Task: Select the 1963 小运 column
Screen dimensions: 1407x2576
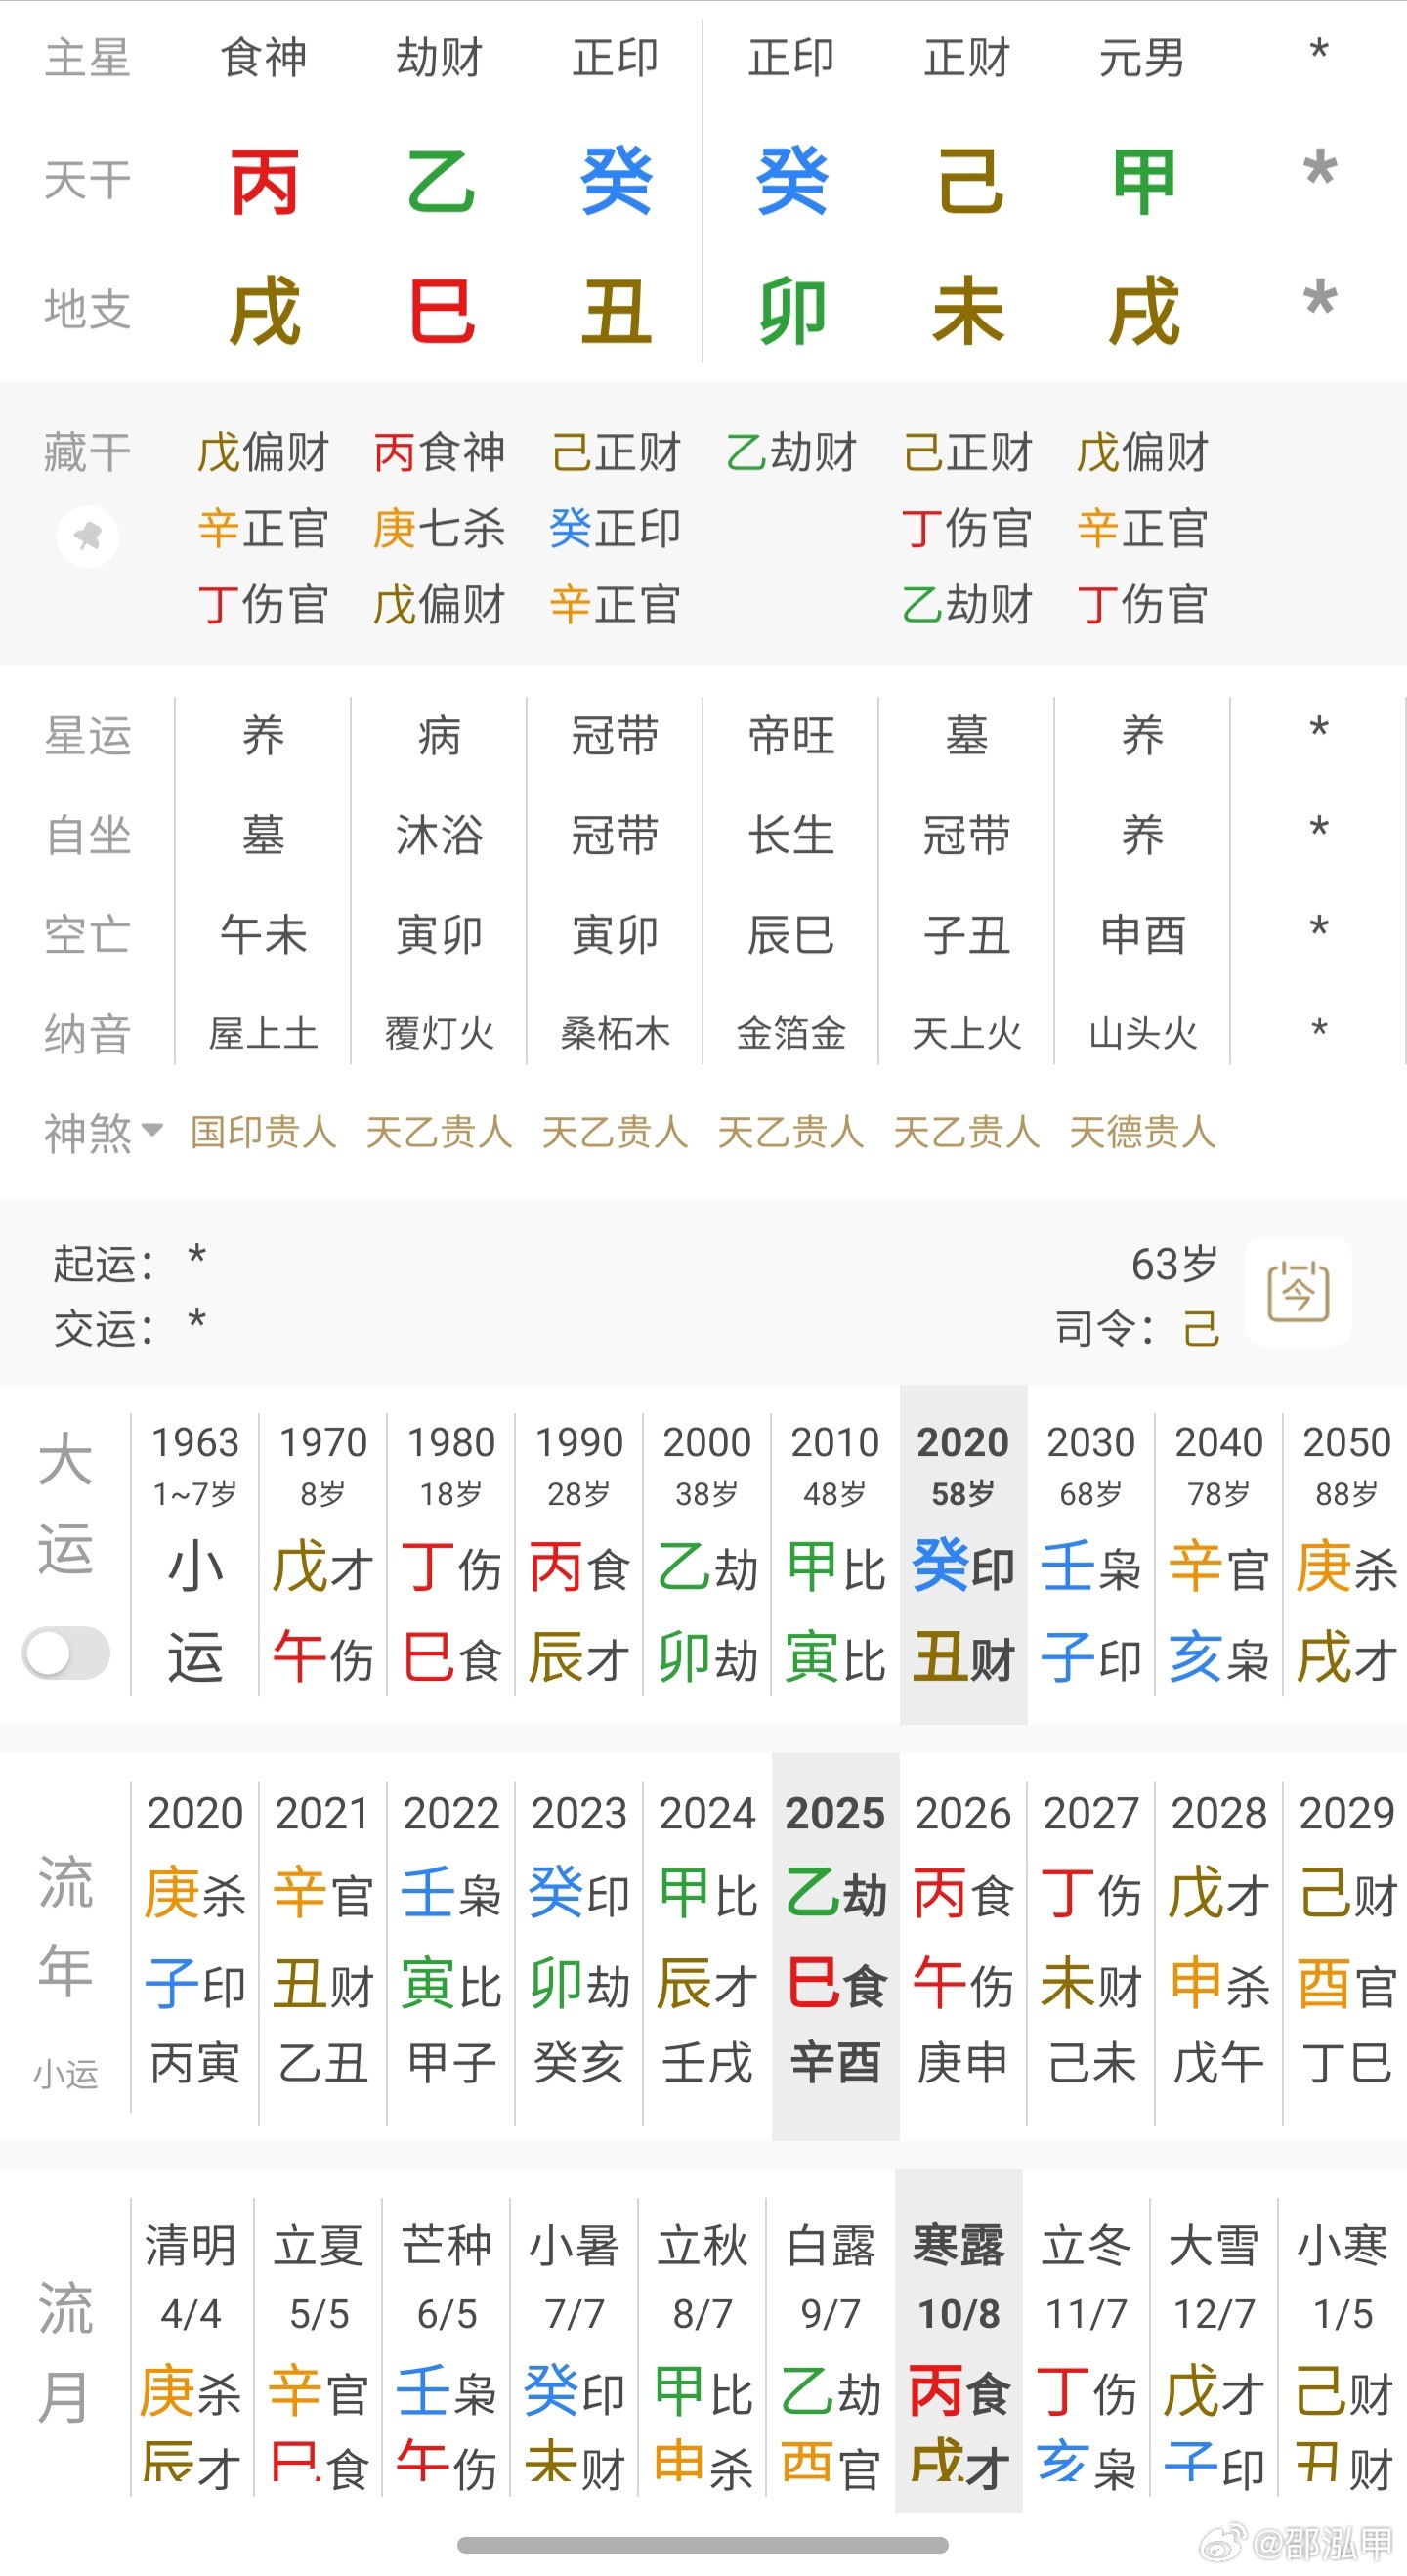Action: click(195, 1555)
